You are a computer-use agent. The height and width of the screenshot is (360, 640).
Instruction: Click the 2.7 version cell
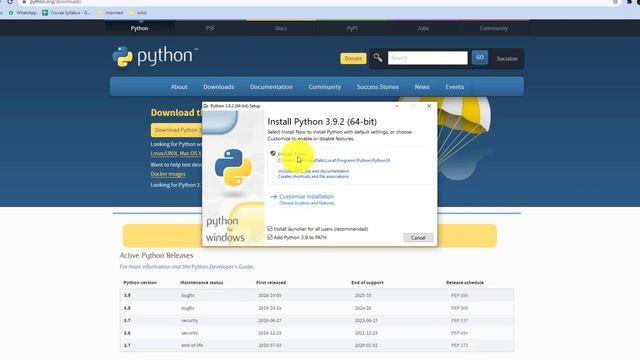coord(127,345)
